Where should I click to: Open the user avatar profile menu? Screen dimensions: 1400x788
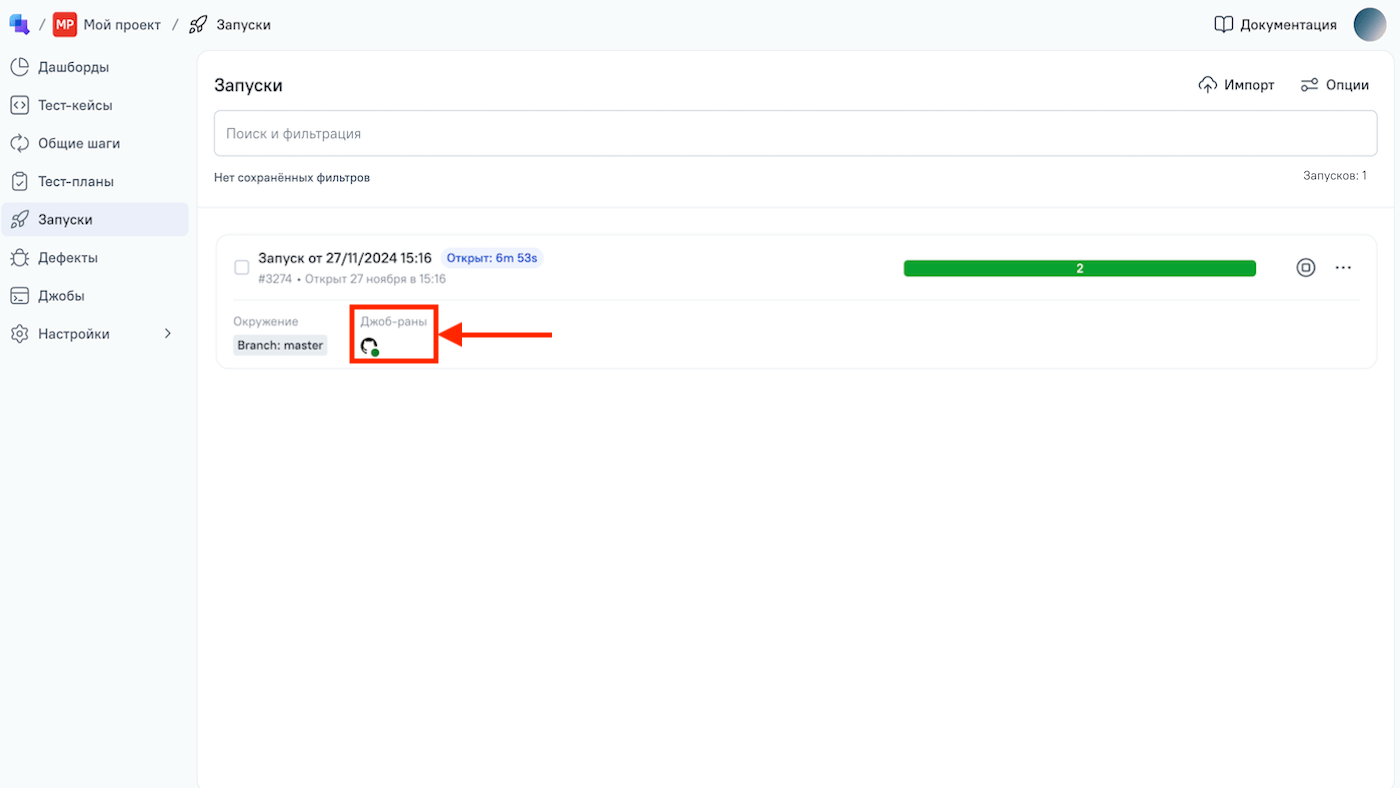[x=1369, y=25]
